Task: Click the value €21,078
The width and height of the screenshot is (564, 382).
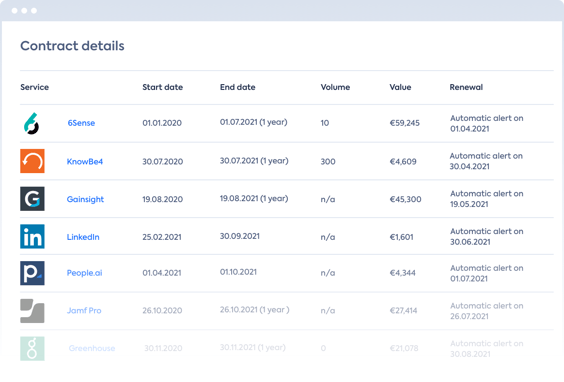Action: click(404, 348)
